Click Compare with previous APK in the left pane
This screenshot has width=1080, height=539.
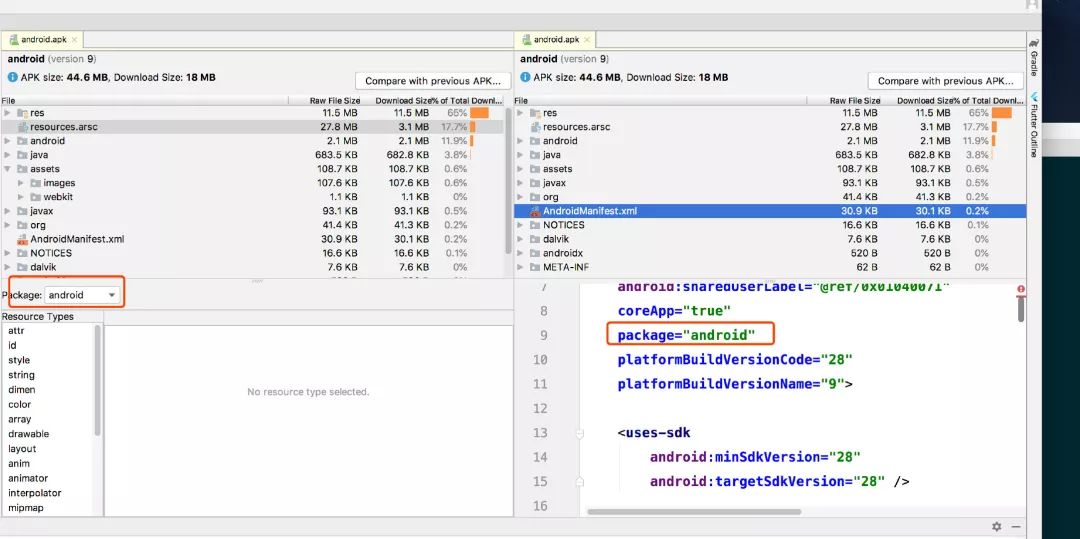(x=432, y=81)
